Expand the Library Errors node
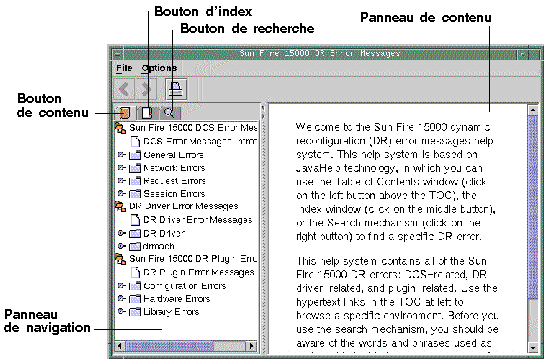549x364 pixels. pos(121,311)
